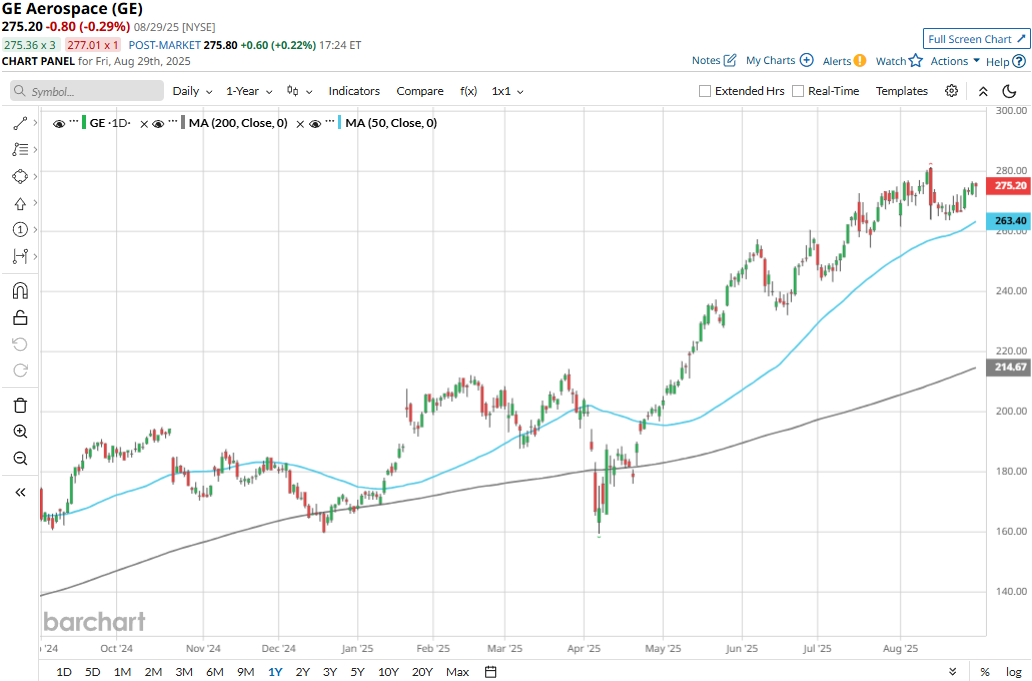Open the Actions dropdown menu
1032x681 pixels.
coord(955,61)
